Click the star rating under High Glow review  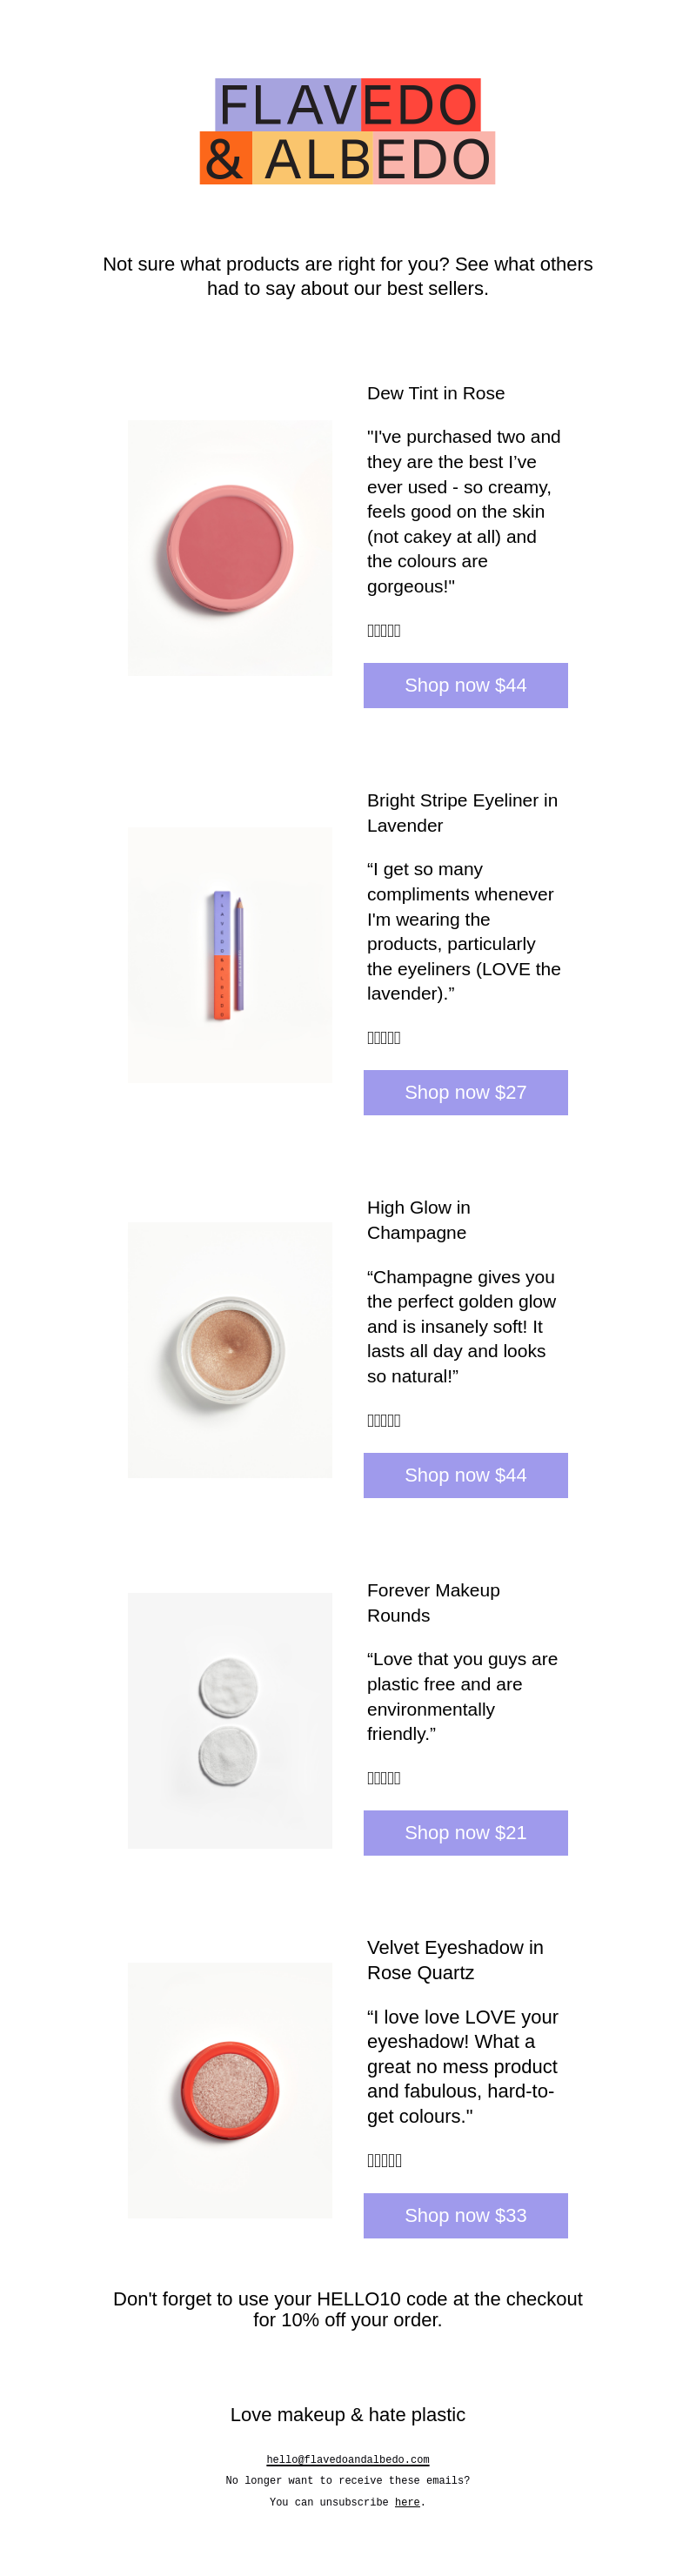point(384,1420)
